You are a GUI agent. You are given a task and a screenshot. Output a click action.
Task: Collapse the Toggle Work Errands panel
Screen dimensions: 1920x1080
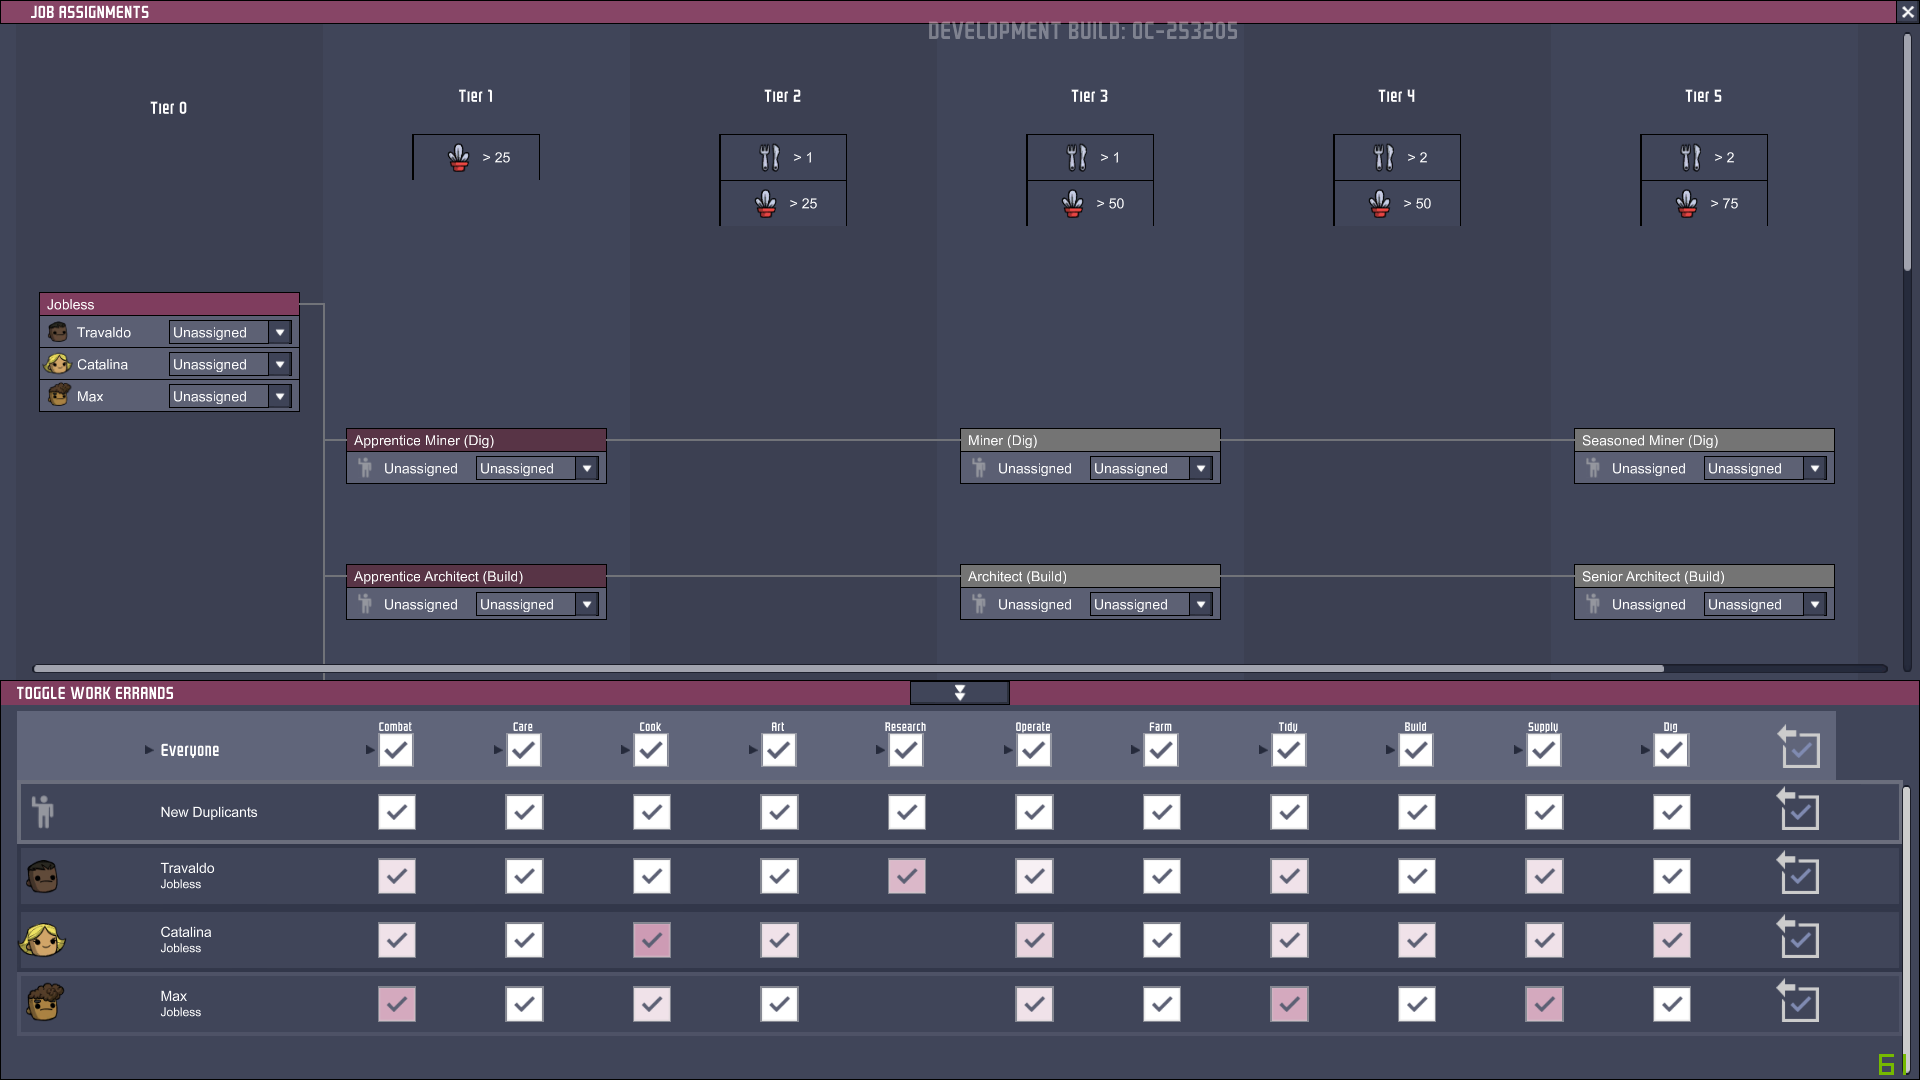[x=959, y=693]
